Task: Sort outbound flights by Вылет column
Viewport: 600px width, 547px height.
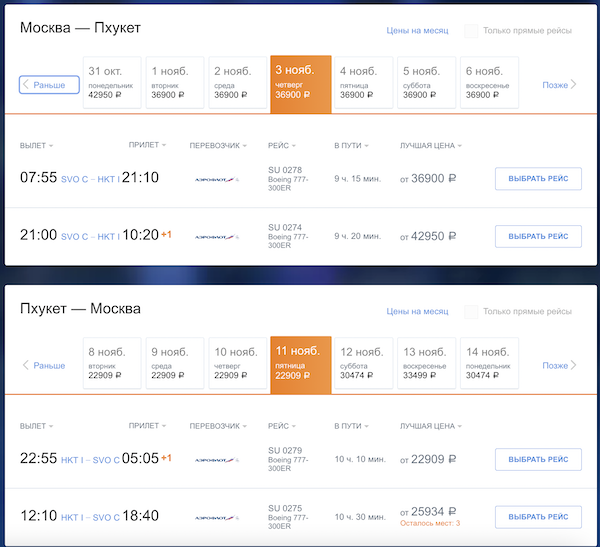Action: (36, 146)
